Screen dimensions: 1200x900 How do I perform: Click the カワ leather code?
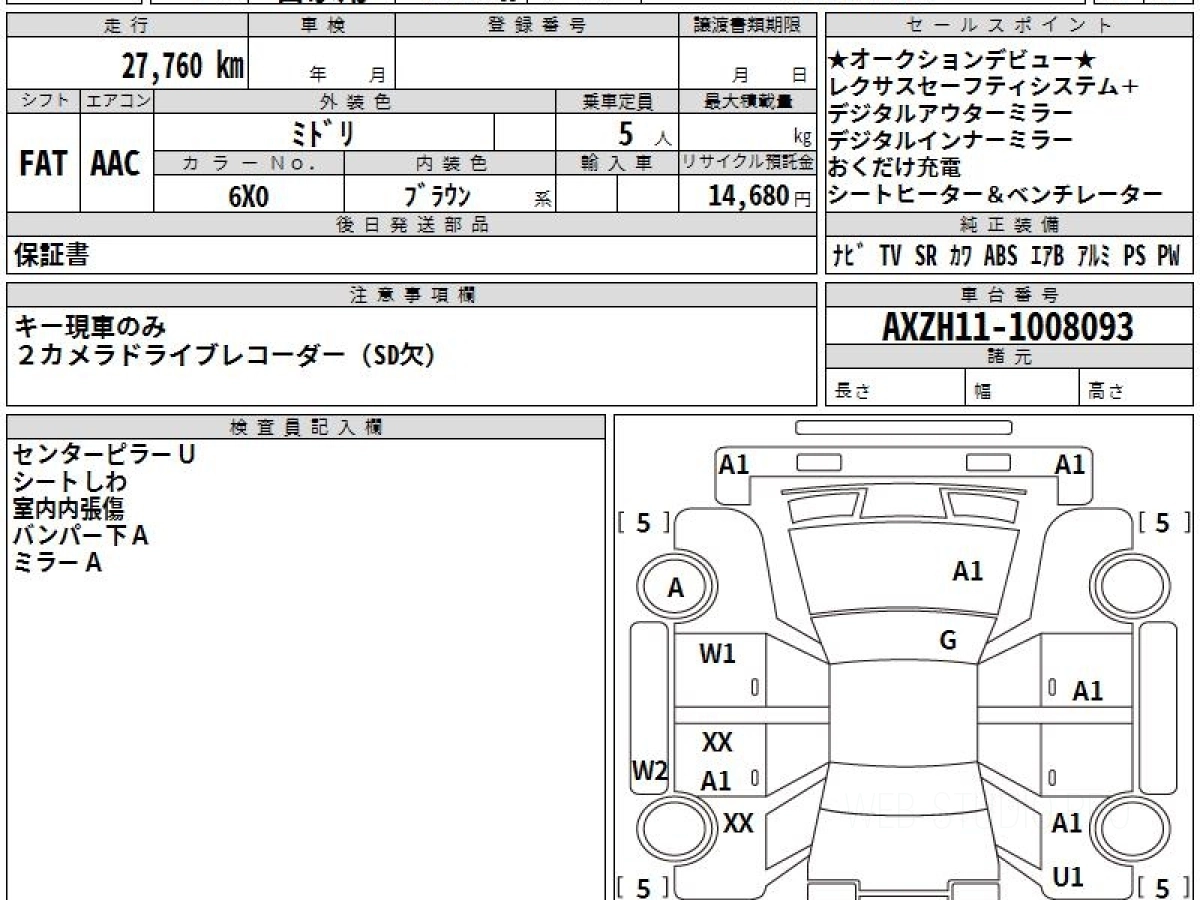click(961, 256)
